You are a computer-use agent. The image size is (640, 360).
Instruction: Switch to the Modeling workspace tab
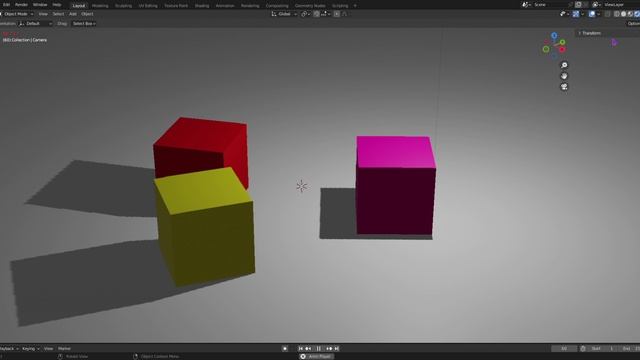tap(100, 6)
